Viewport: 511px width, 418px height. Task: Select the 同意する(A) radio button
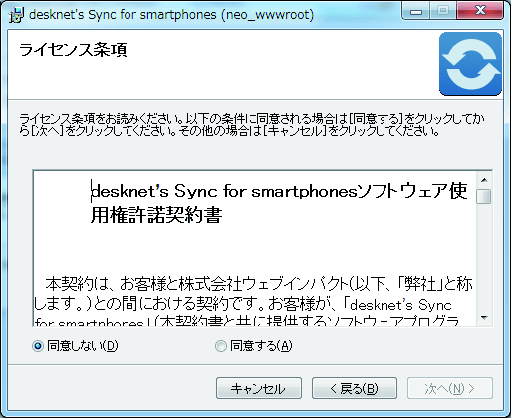click(221, 346)
